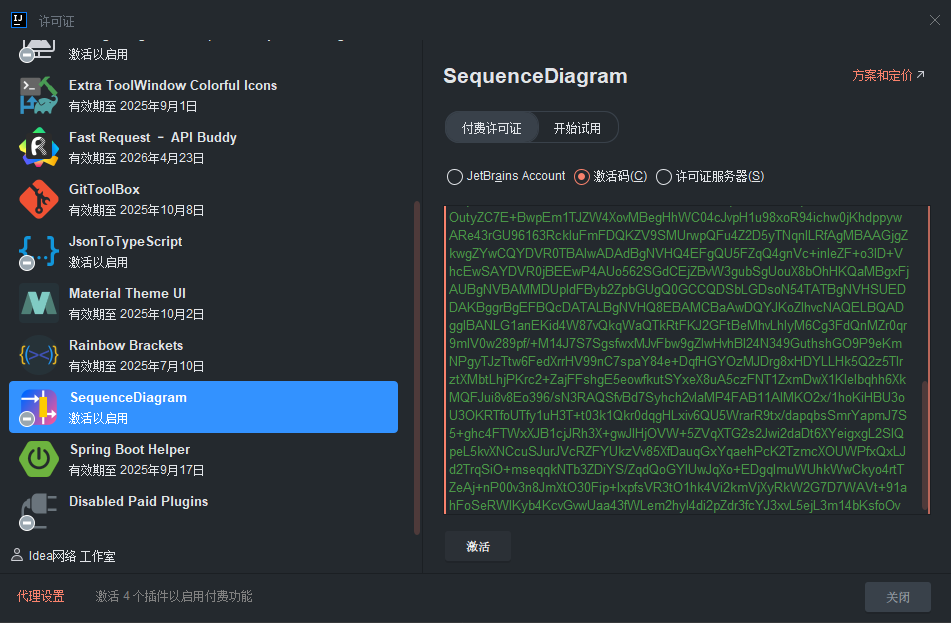
Task: Click the 激活 button
Action: pyautogui.click(x=478, y=547)
